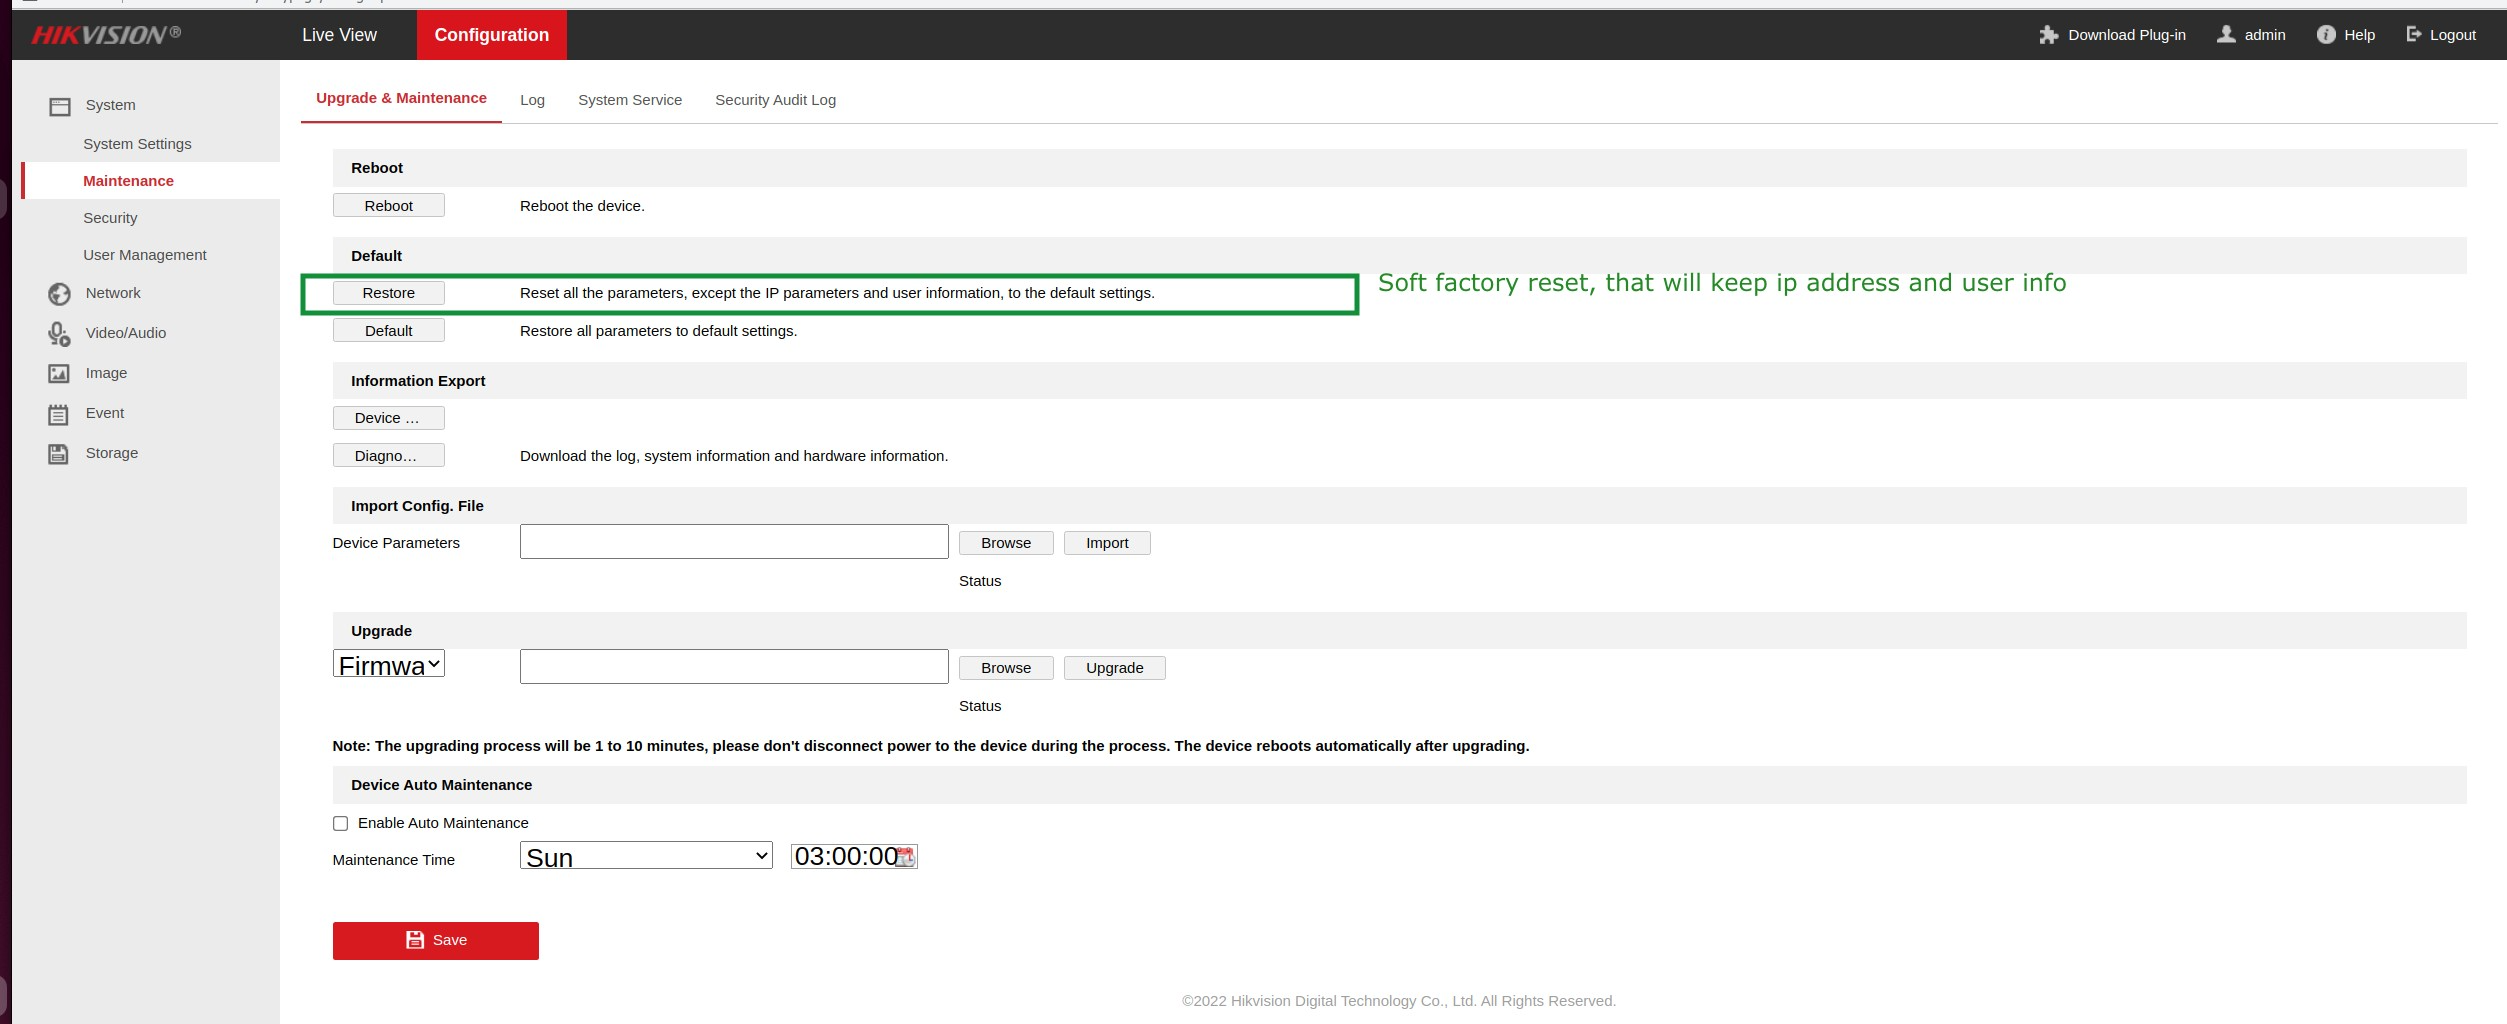Screen dimensions: 2507x1024
Task: Click the Logout arrow icon
Action: (2414, 34)
